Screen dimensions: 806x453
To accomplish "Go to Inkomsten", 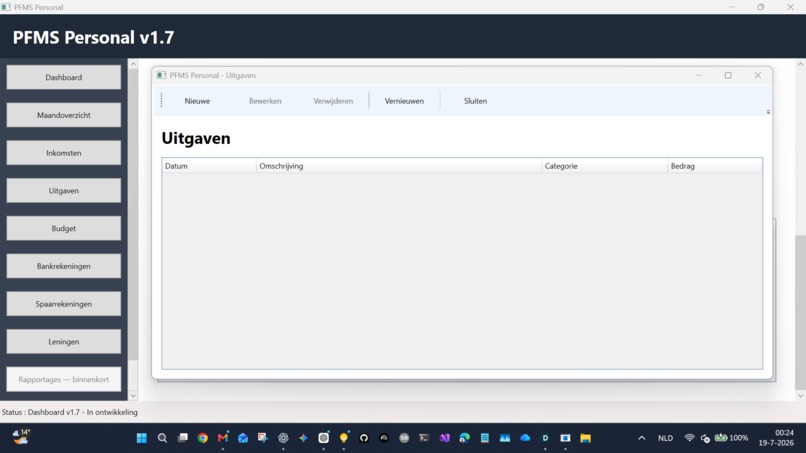I will coord(64,153).
